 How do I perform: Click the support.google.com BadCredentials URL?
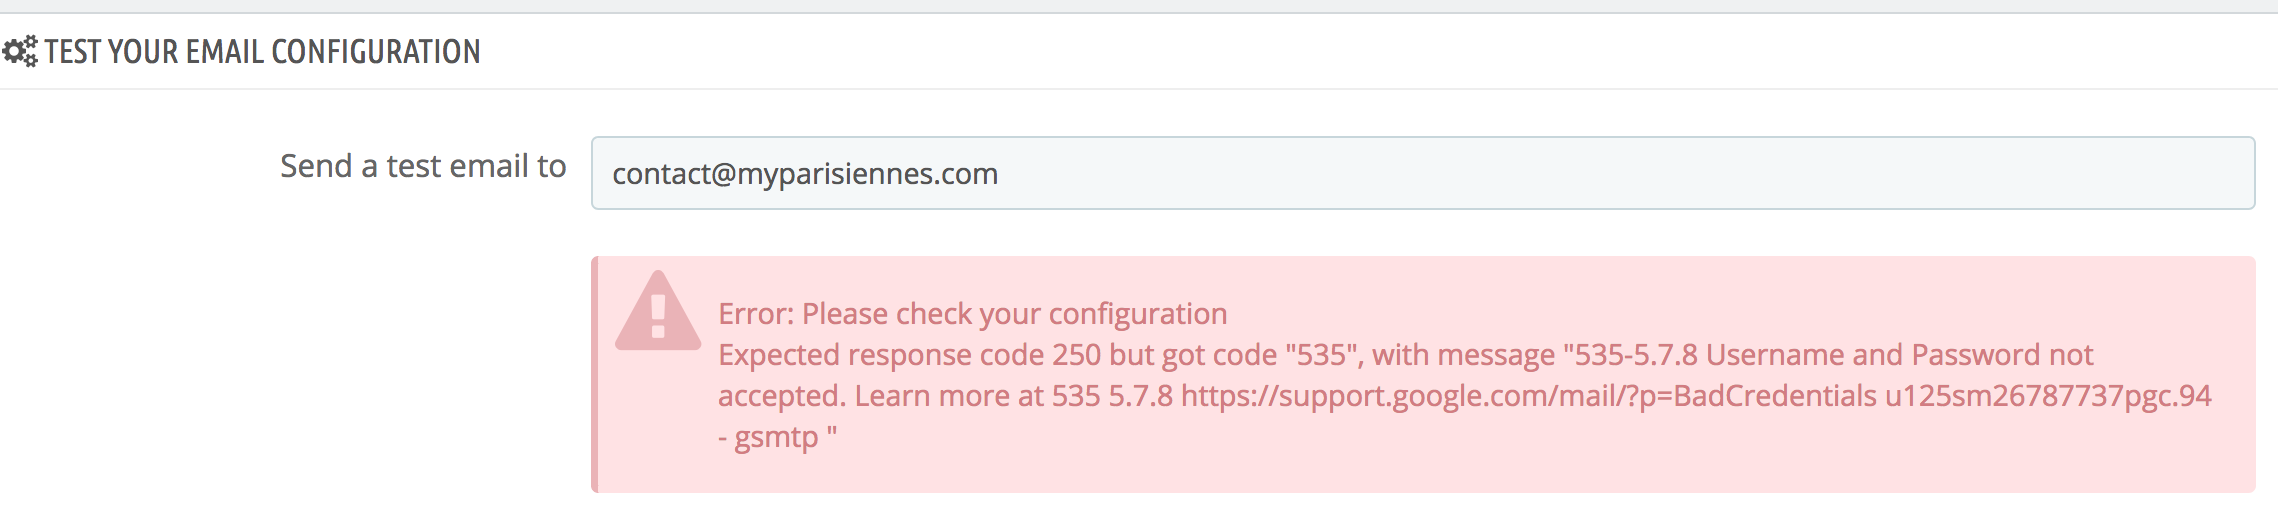pos(1528,396)
